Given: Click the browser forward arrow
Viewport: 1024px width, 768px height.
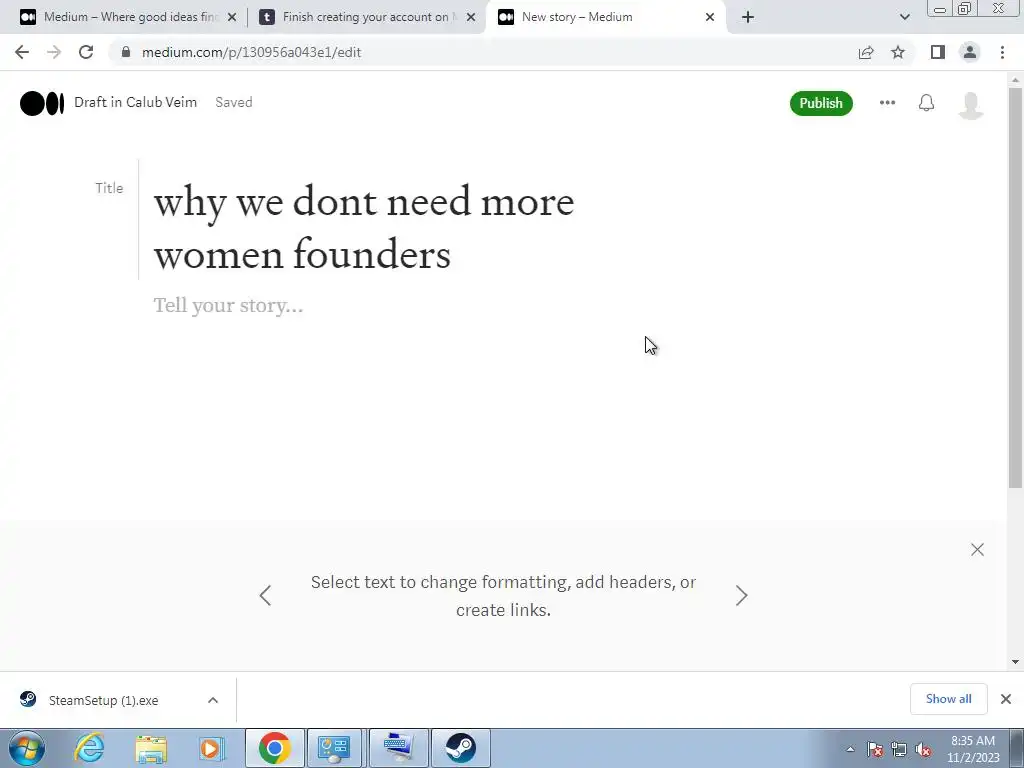Looking at the screenshot, I should (x=54, y=52).
